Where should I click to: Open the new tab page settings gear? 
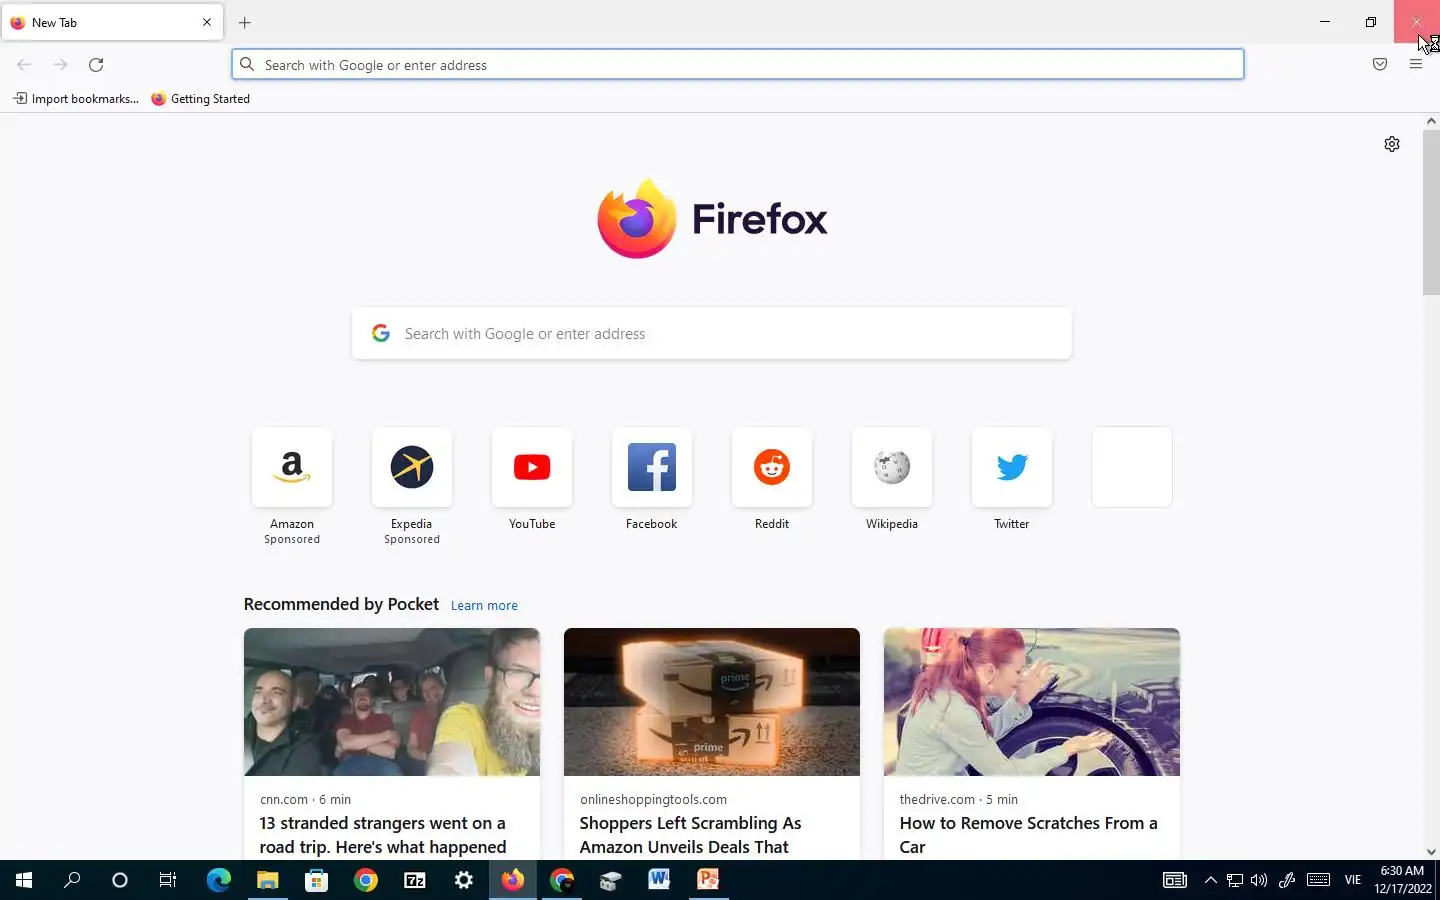click(x=1392, y=144)
